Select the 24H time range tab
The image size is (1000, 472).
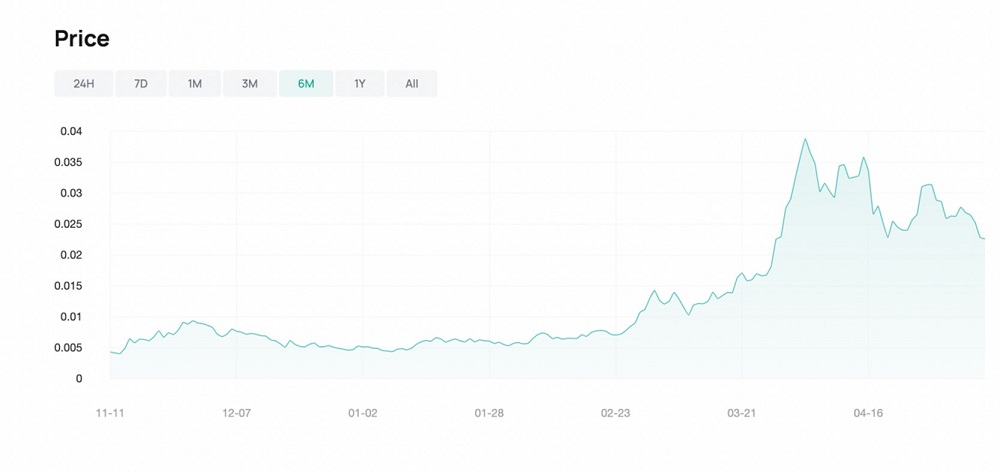point(84,84)
